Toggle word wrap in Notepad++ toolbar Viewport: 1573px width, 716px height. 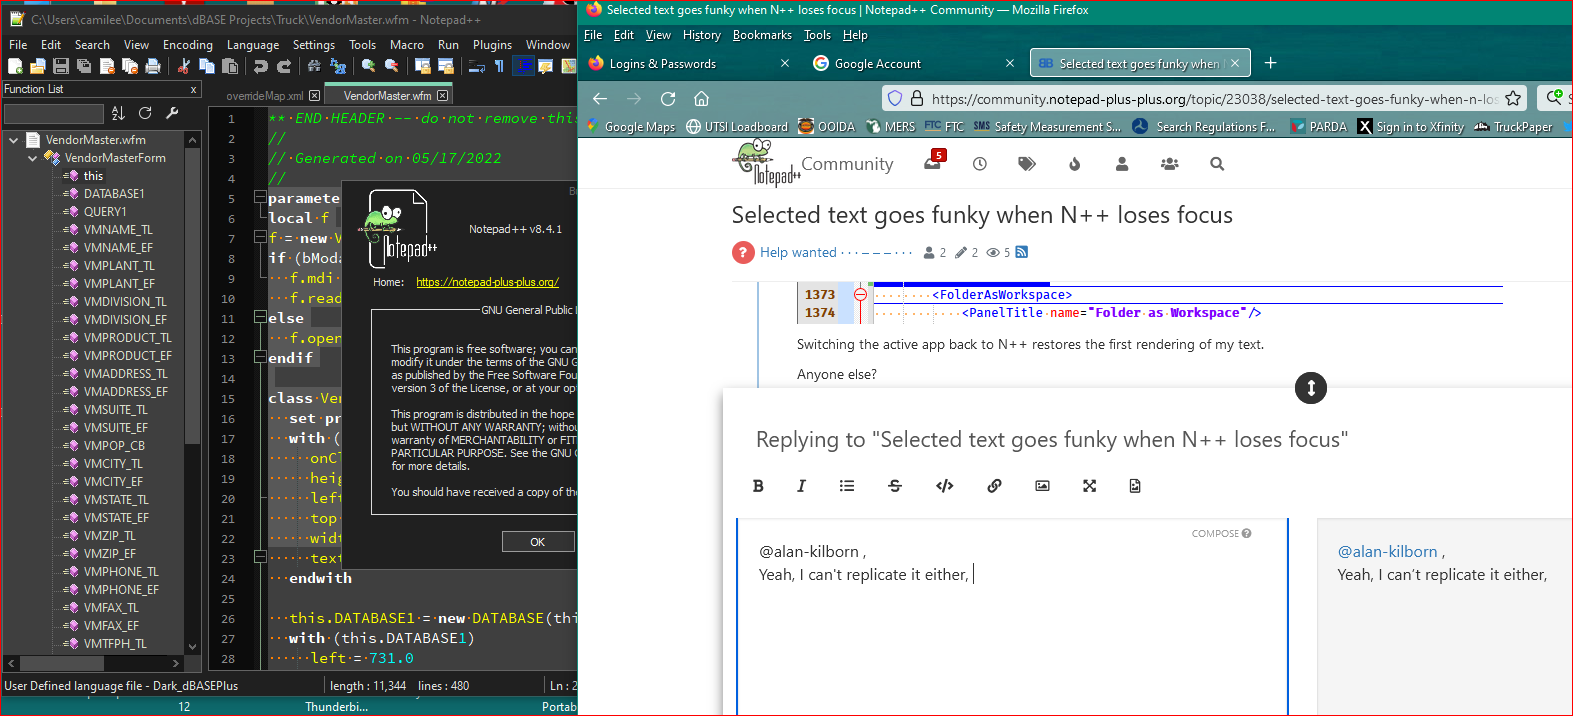tap(477, 66)
